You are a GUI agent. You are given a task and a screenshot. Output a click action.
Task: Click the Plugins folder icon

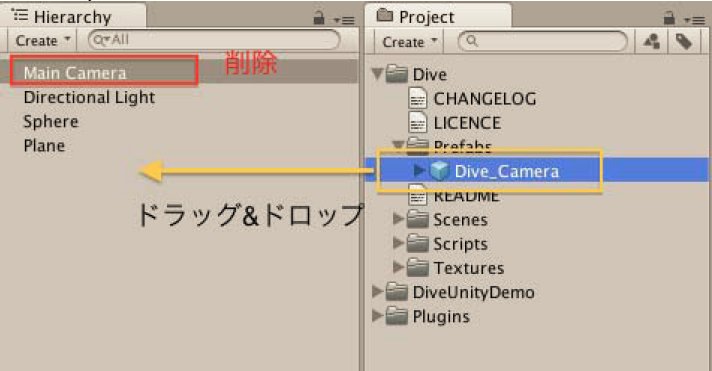pos(396,316)
